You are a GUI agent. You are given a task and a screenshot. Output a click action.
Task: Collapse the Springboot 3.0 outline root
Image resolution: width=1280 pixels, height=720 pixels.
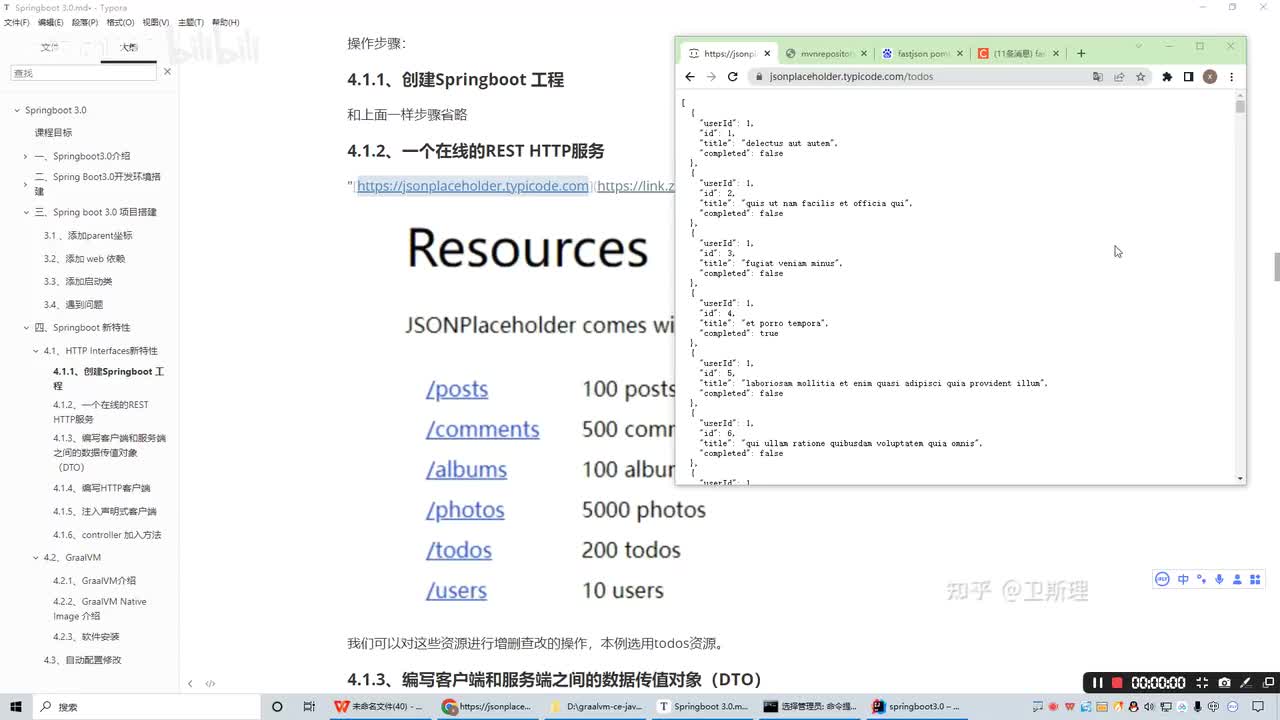pos(17,111)
